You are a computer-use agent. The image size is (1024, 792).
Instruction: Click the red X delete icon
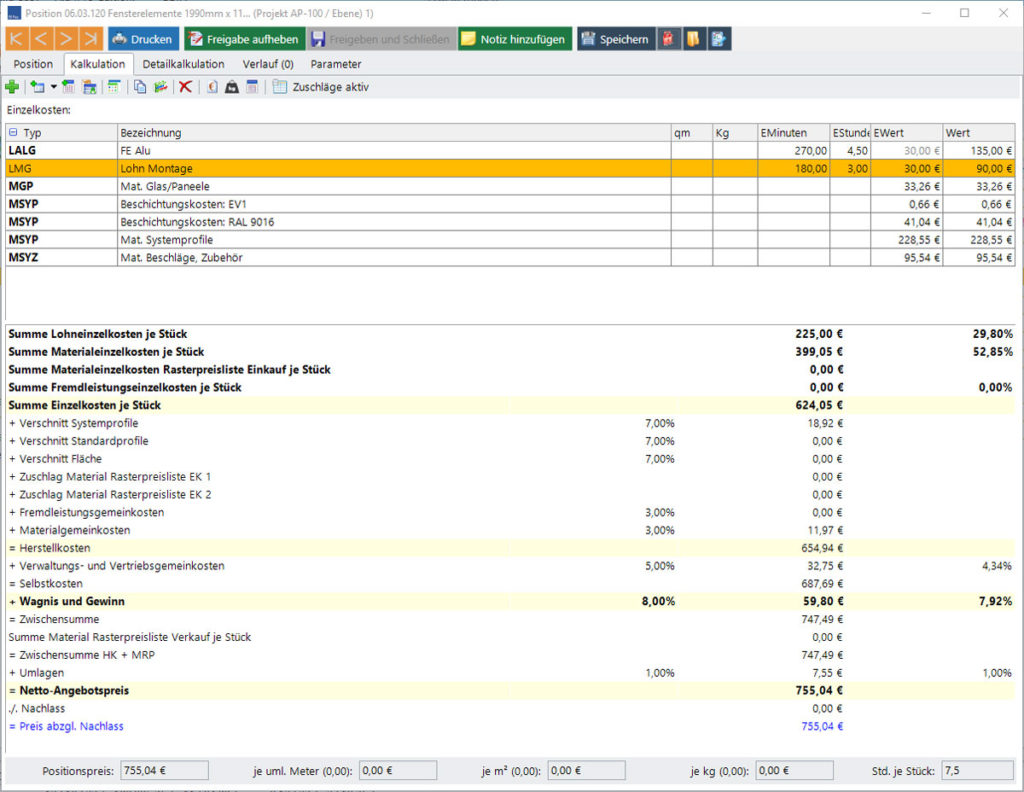(x=185, y=87)
